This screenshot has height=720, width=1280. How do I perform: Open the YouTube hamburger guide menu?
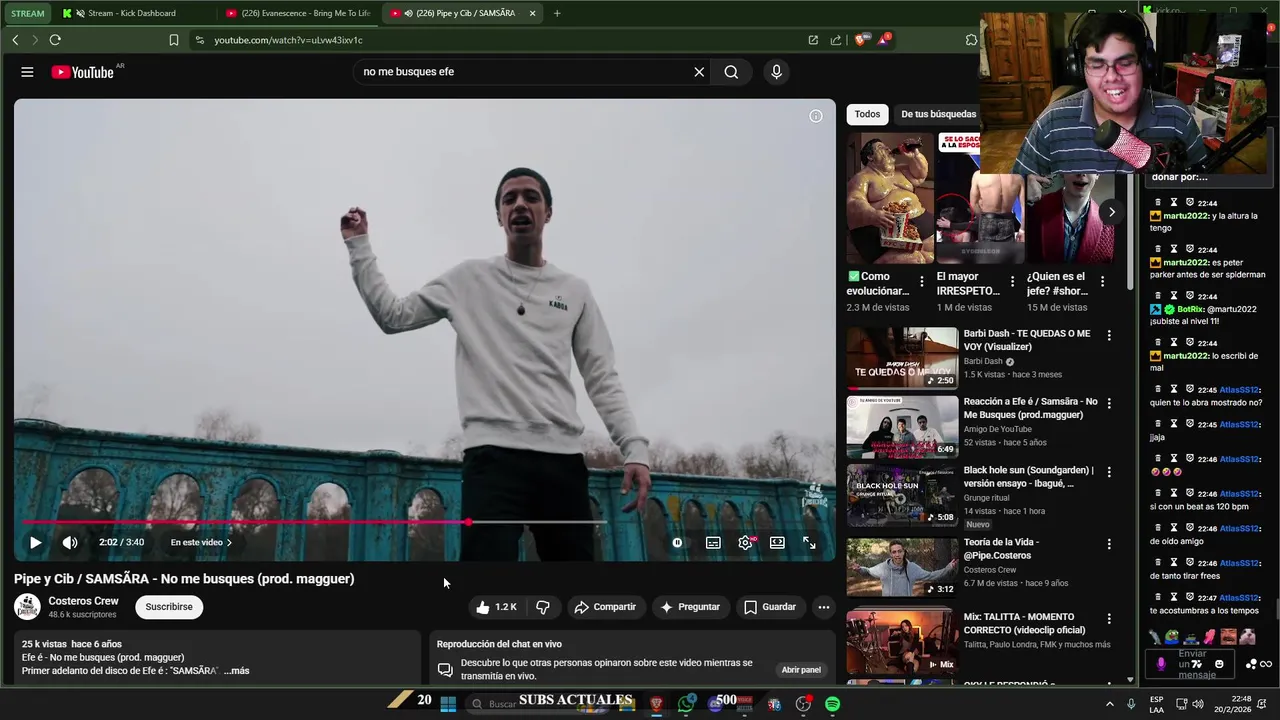coord(27,72)
